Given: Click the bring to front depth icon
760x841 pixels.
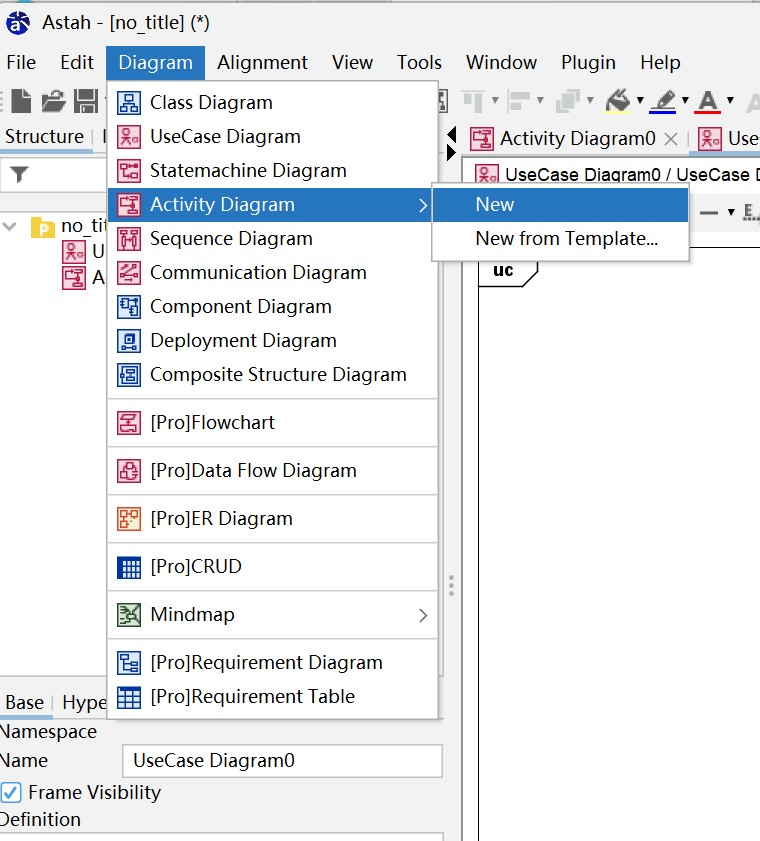Looking at the screenshot, I should click(568, 101).
